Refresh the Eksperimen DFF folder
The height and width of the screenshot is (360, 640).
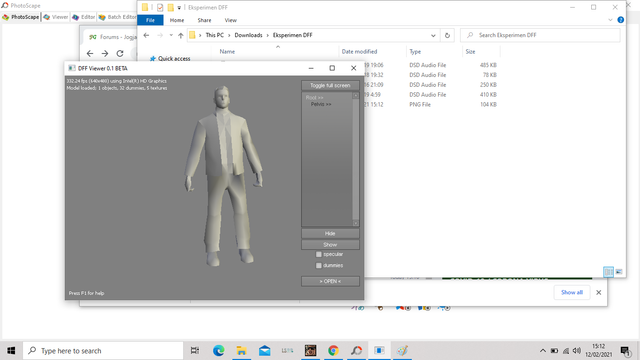pos(447,36)
